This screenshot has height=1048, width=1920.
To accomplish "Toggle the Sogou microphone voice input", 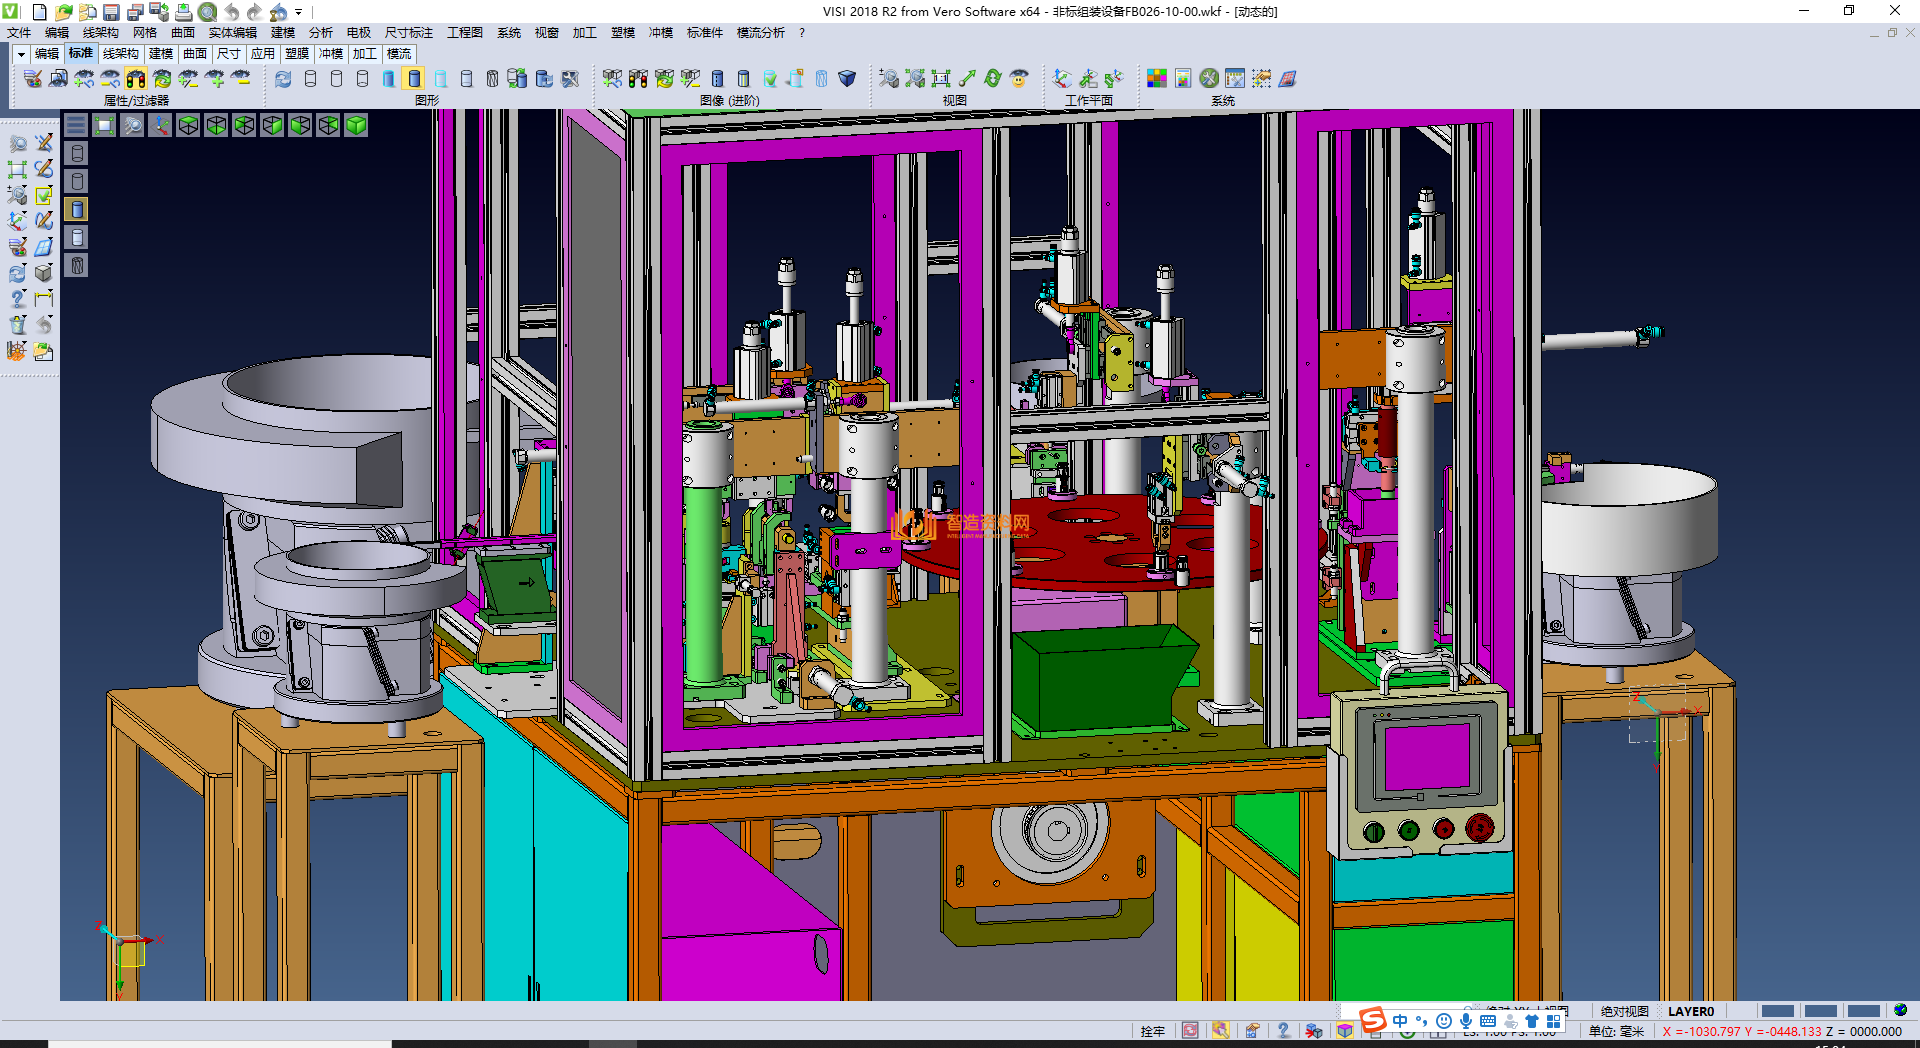I will click(1465, 1021).
